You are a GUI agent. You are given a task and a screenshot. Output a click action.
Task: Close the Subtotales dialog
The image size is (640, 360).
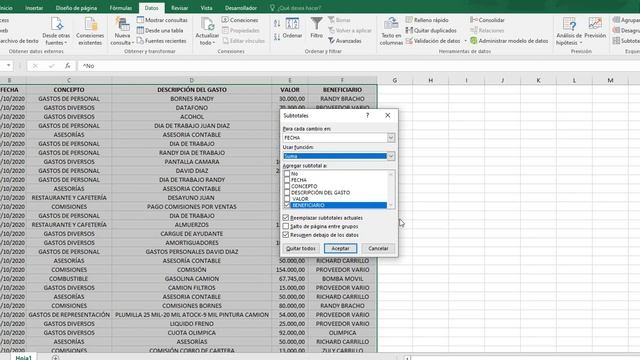(x=388, y=116)
